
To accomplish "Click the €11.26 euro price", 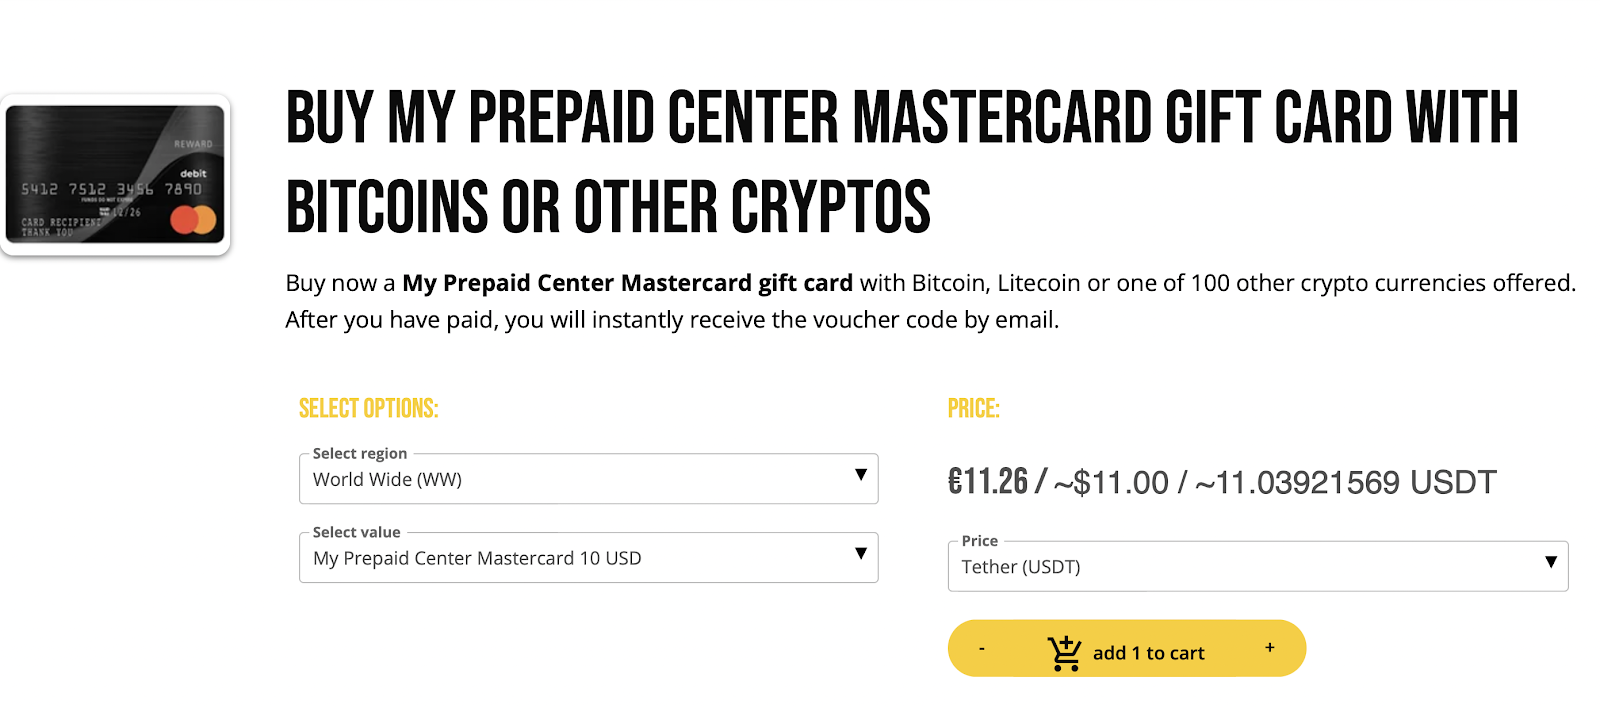I will (987, 482).
